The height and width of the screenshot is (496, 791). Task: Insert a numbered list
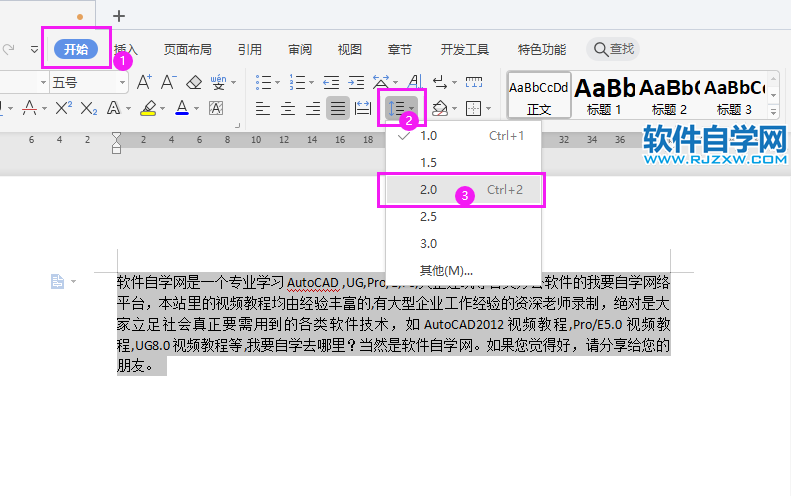pos(297,82)
